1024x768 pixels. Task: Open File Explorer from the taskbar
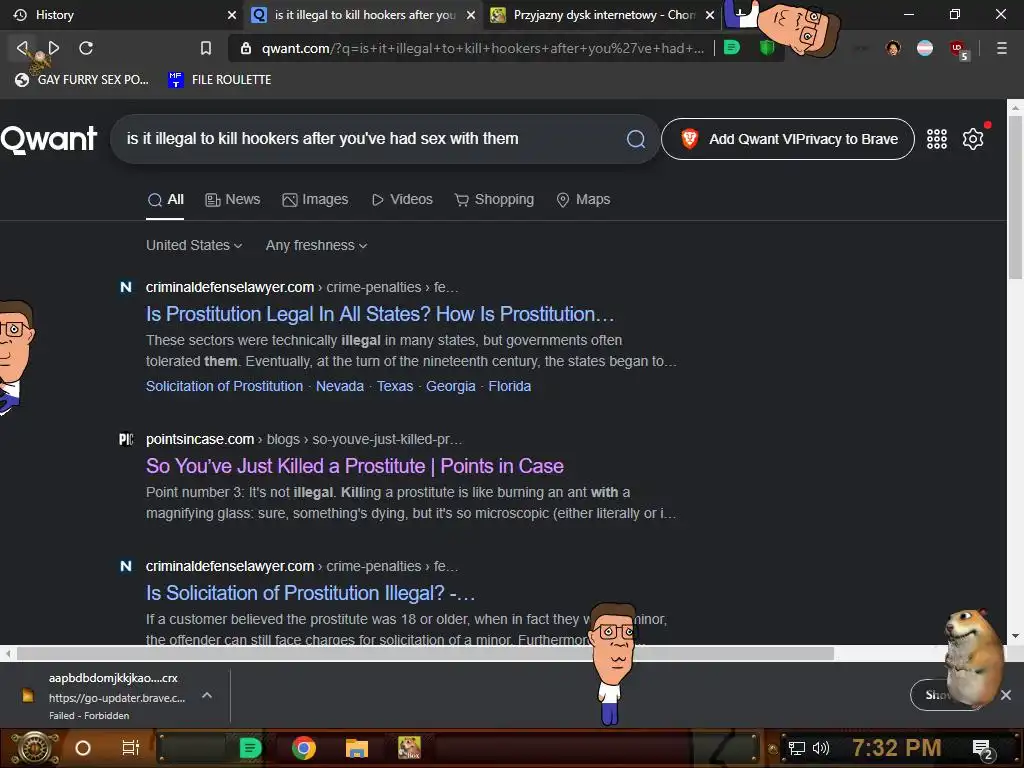tap(357, 748)
